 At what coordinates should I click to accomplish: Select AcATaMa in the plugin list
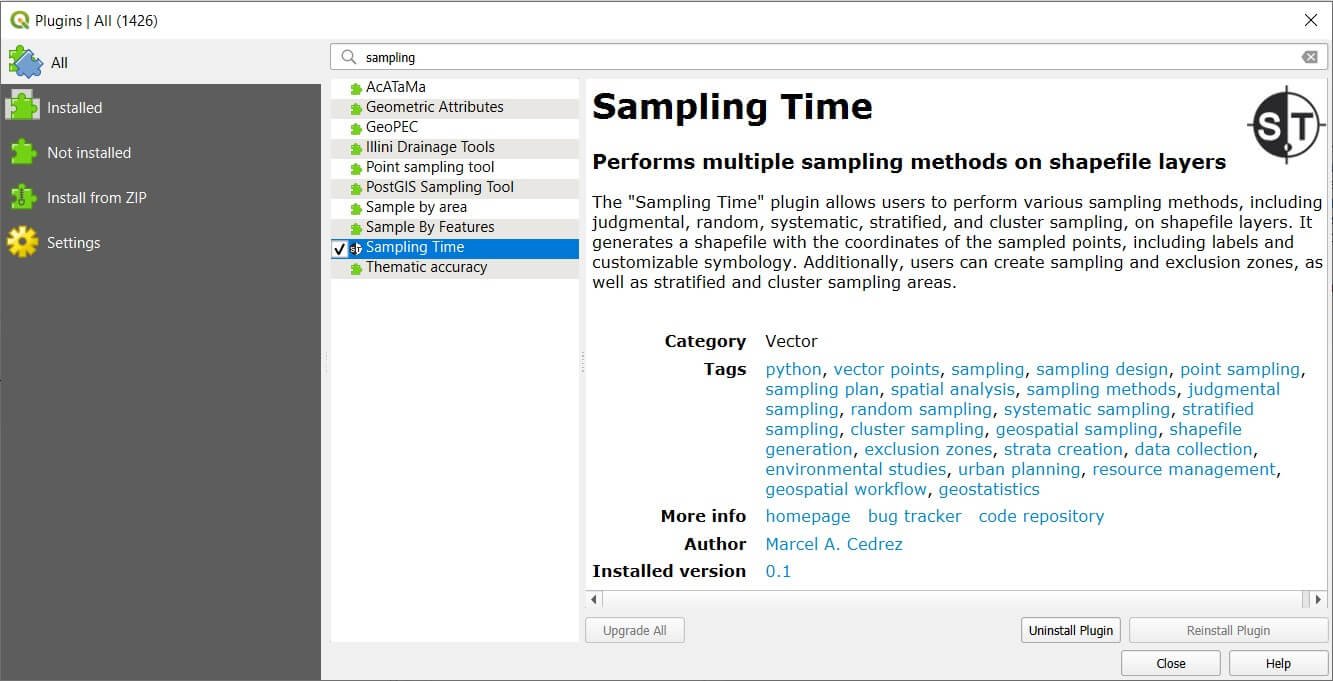click(455, 88)
